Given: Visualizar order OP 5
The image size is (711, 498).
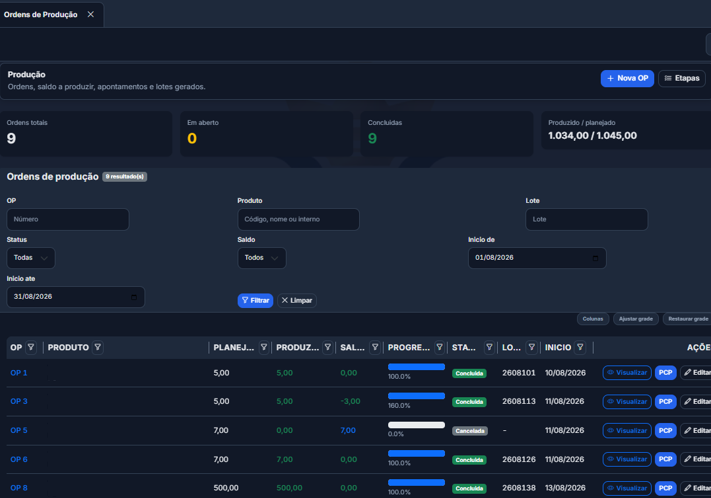Looking at the screenshot, I should tap(627, 430).
